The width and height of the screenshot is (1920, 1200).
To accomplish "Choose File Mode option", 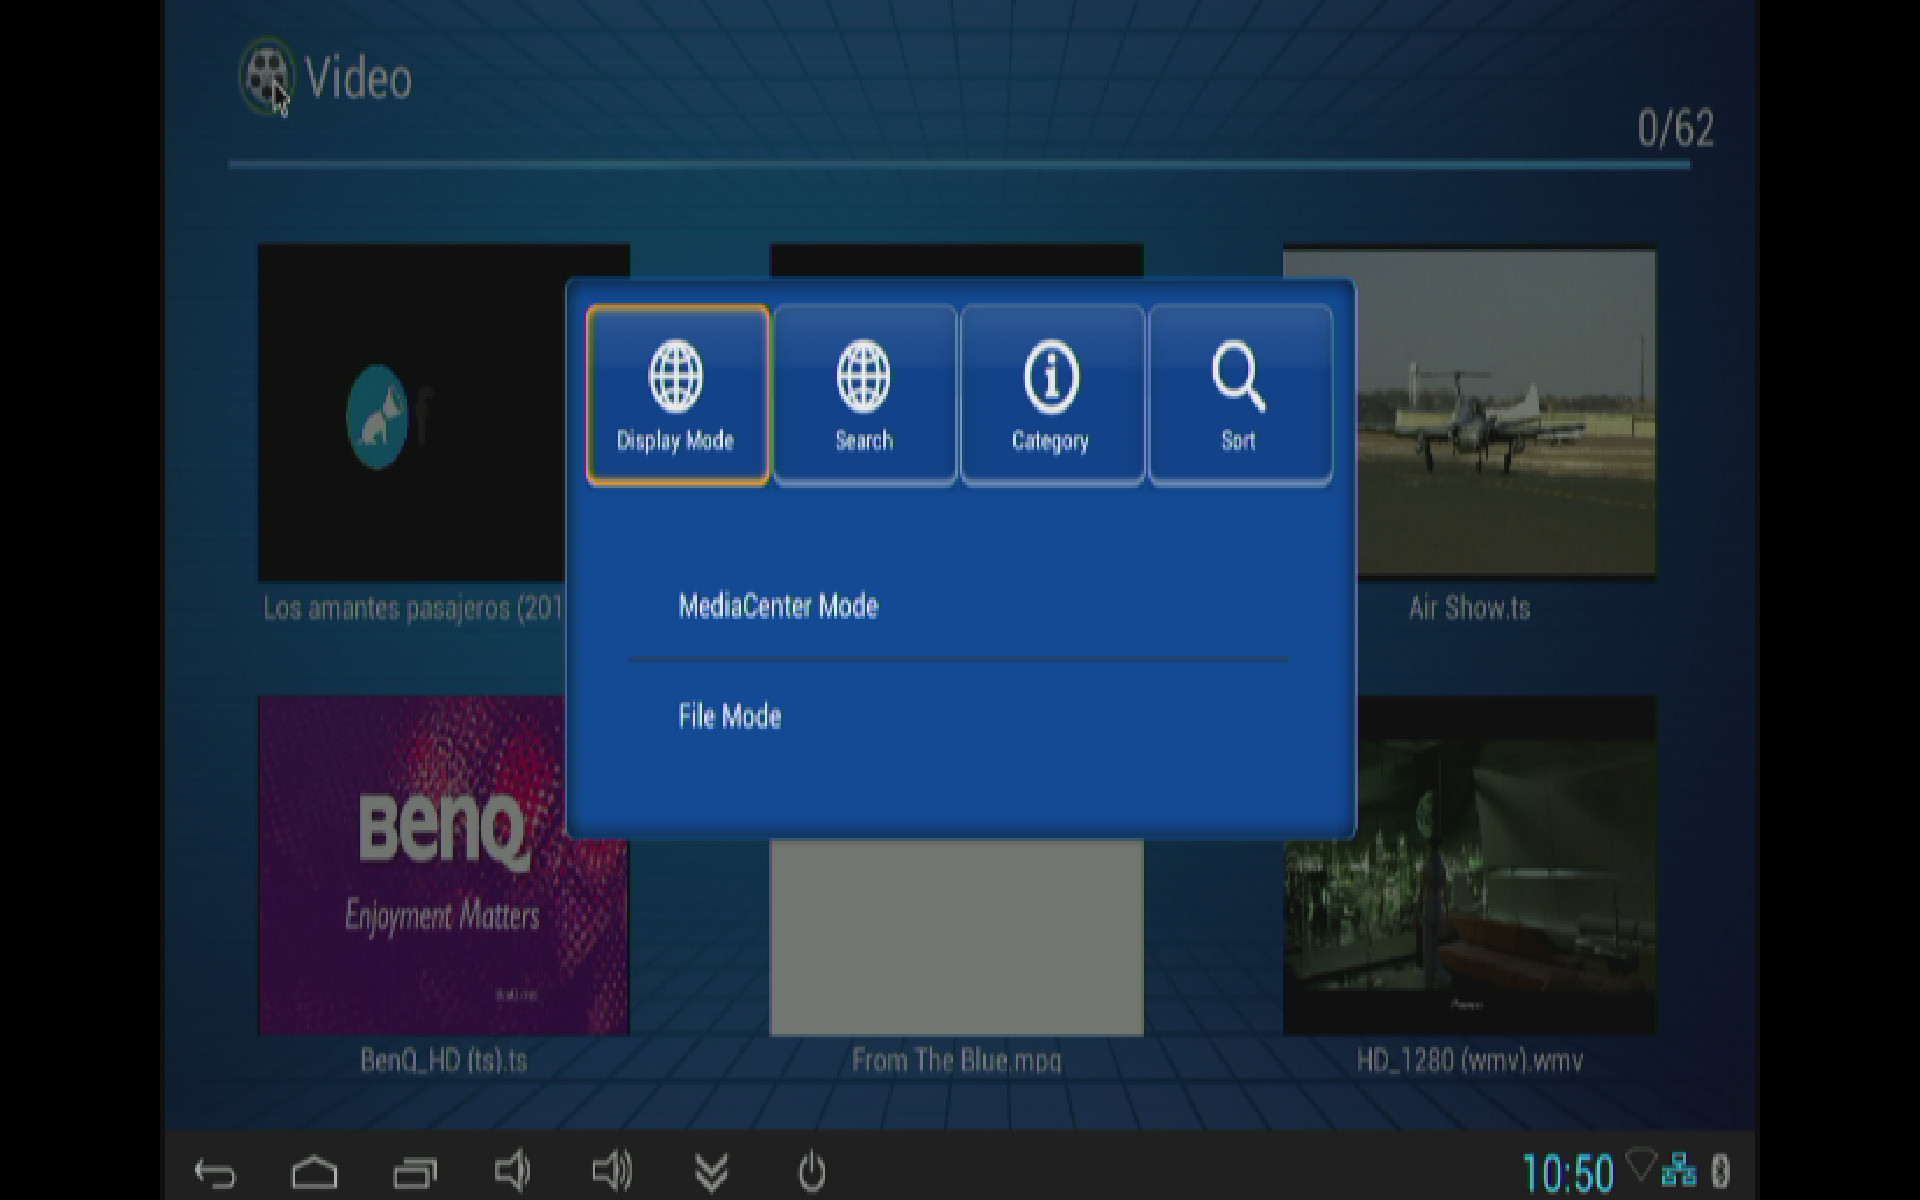I will [730, 716].
